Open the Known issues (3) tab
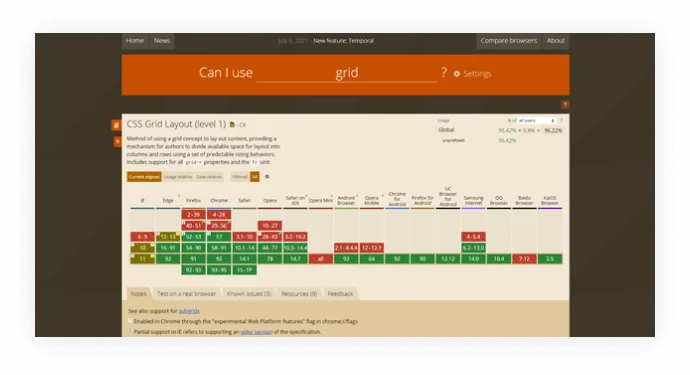This screenshot has width=690, height=375. tap(249, 294)
